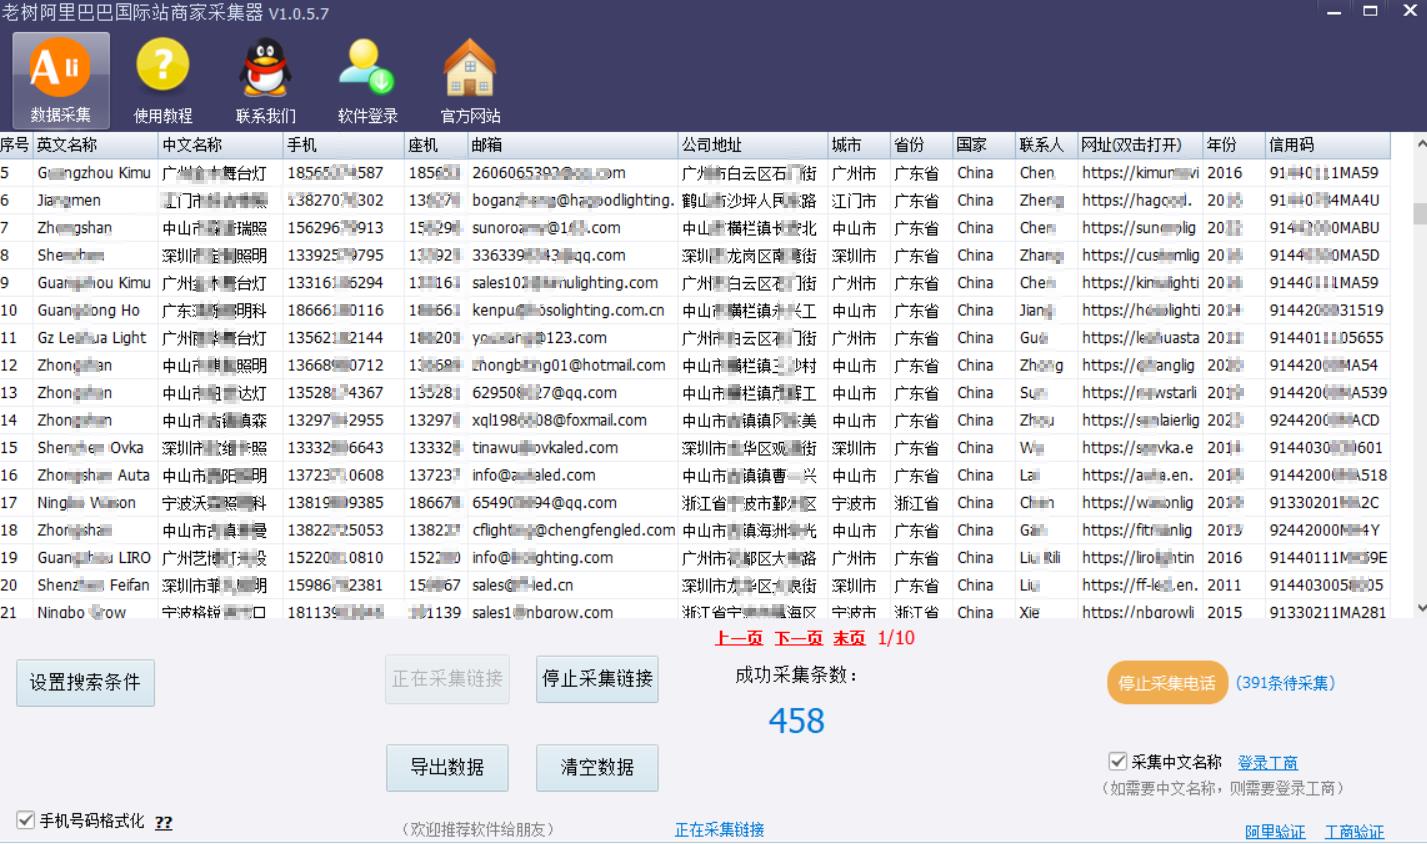Select row 6 email 'bogan...@ha..odlighting' cell

point(572,200)
